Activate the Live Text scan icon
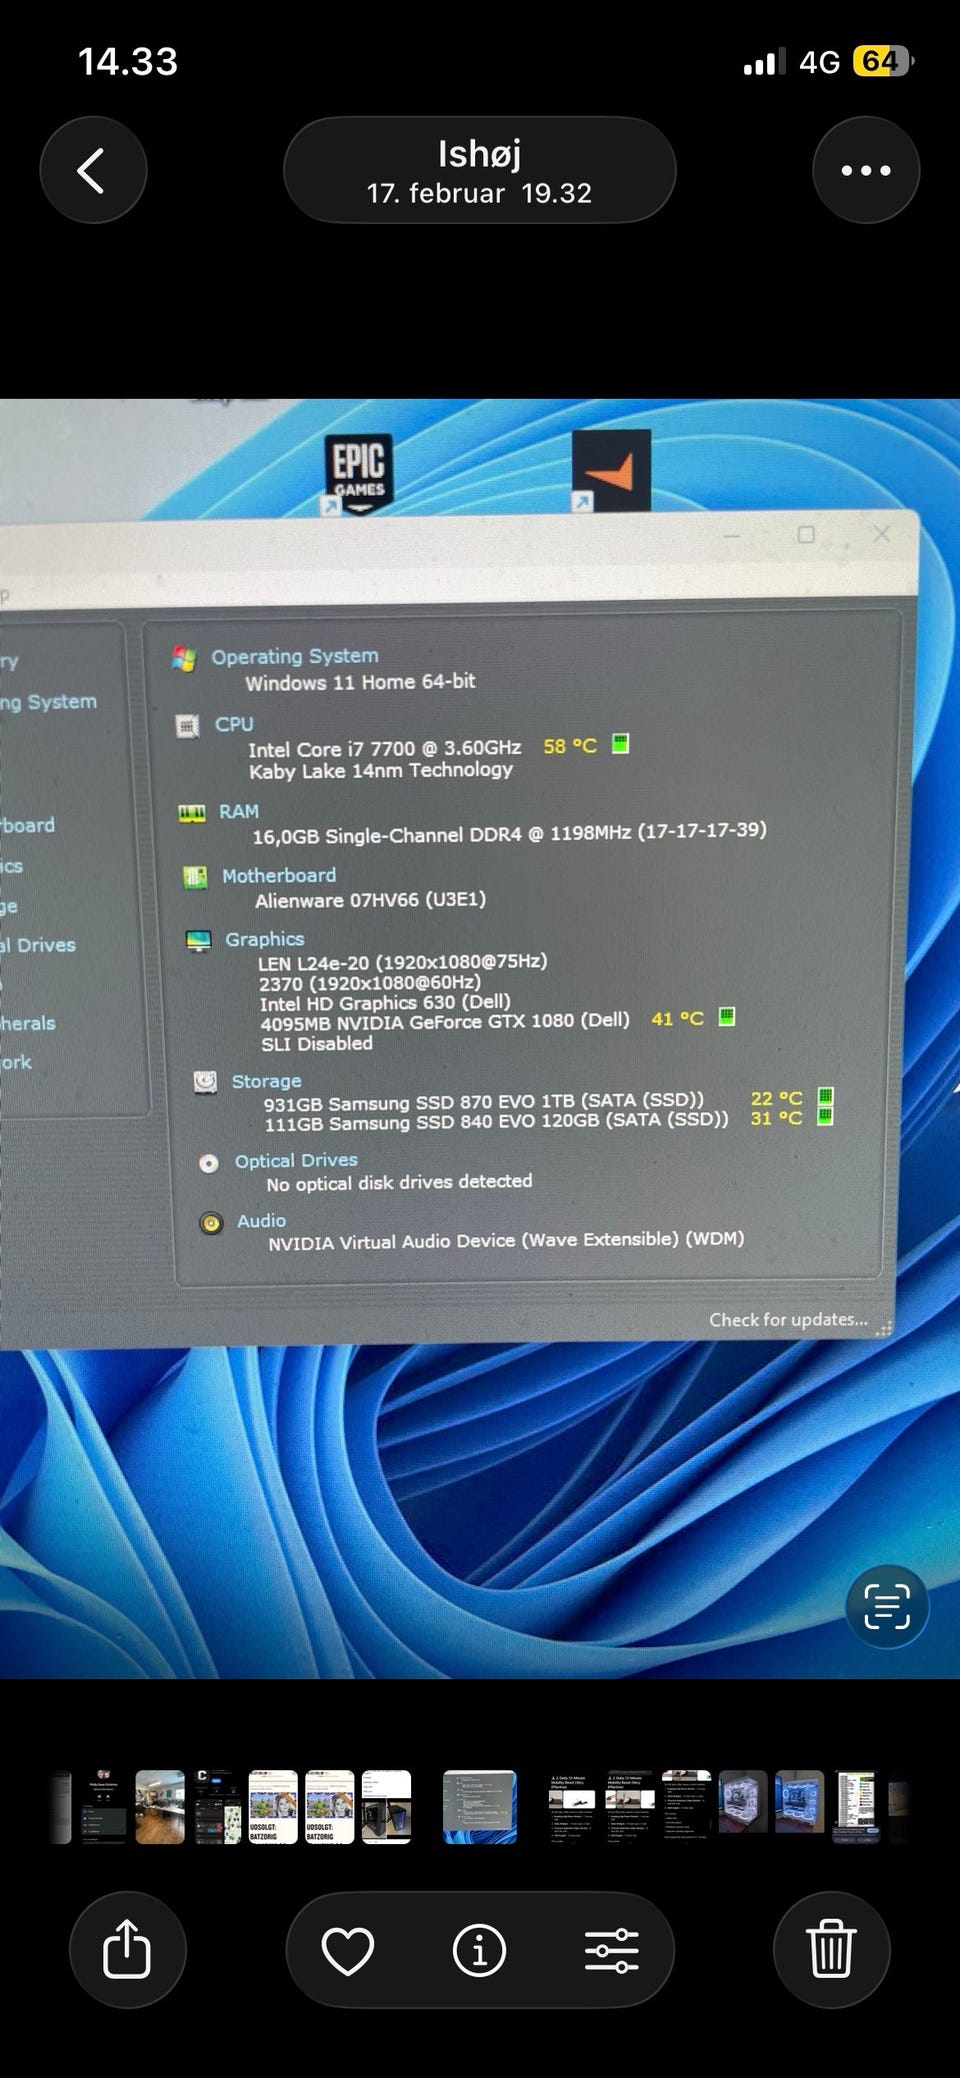The height and width of the screenshot is (2078, 960). (x=887, y=1607)
